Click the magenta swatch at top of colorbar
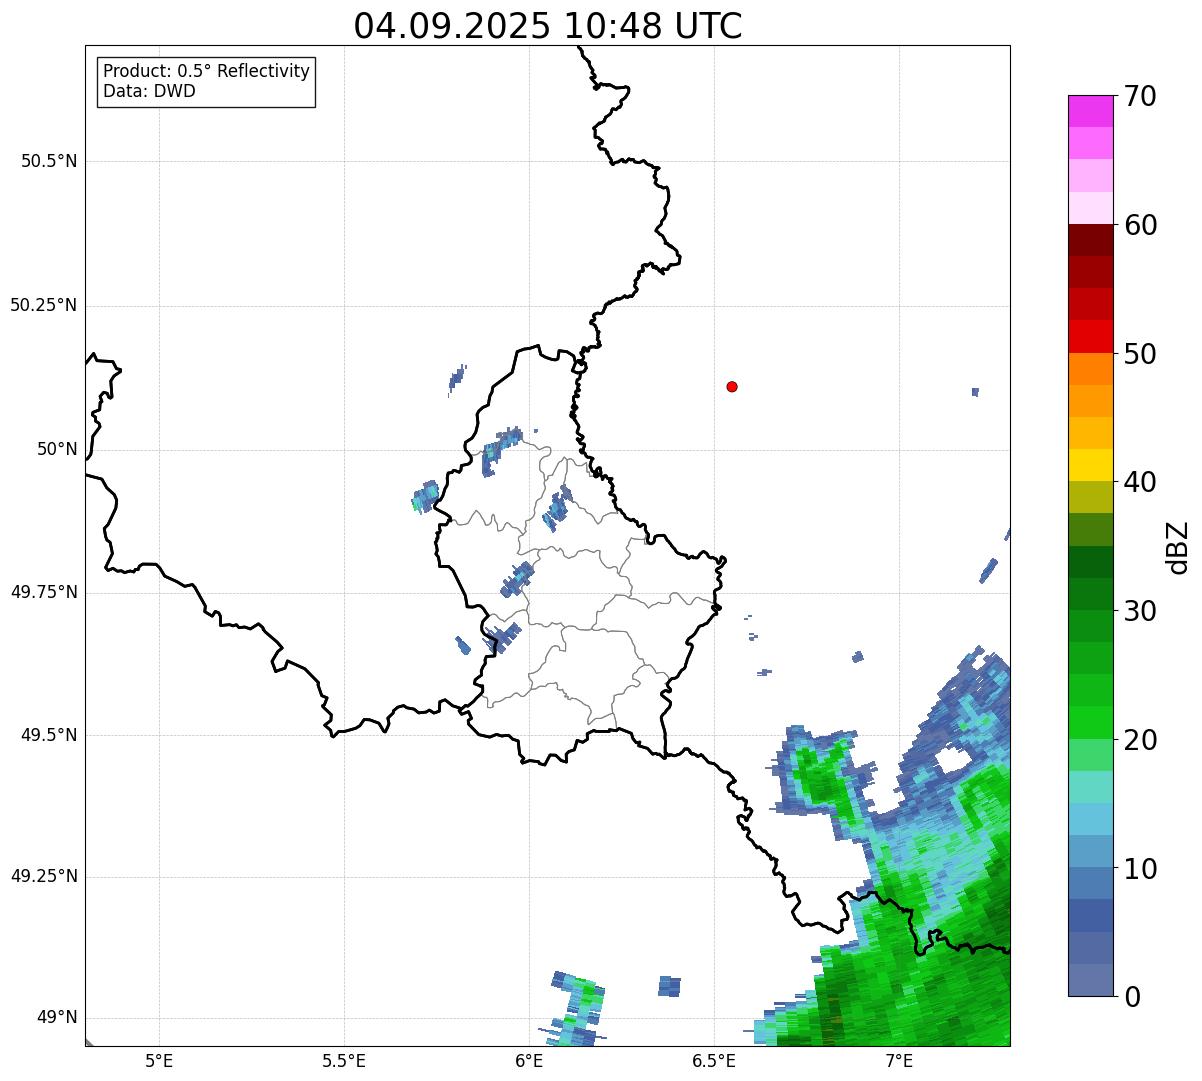Viewport: 1202px width, 1081px height. tap(1090, 111)
